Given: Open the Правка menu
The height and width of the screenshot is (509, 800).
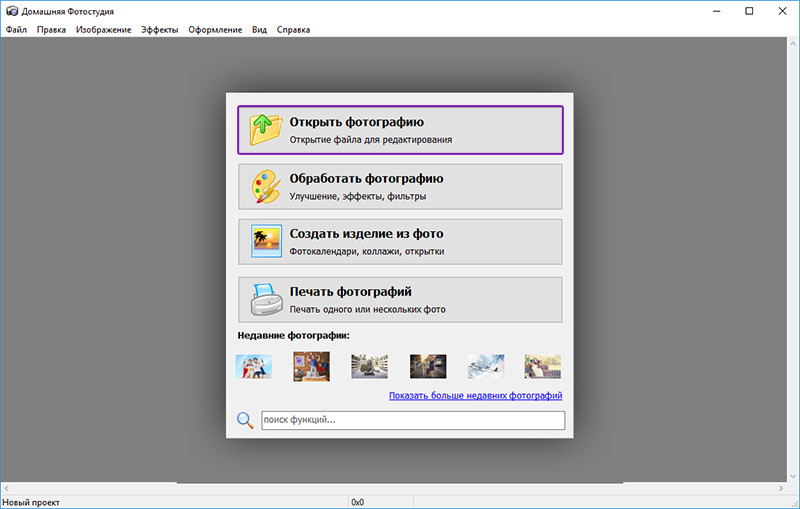Looking at the screenshot, I should pyautogui.click(x=51, y=30).
